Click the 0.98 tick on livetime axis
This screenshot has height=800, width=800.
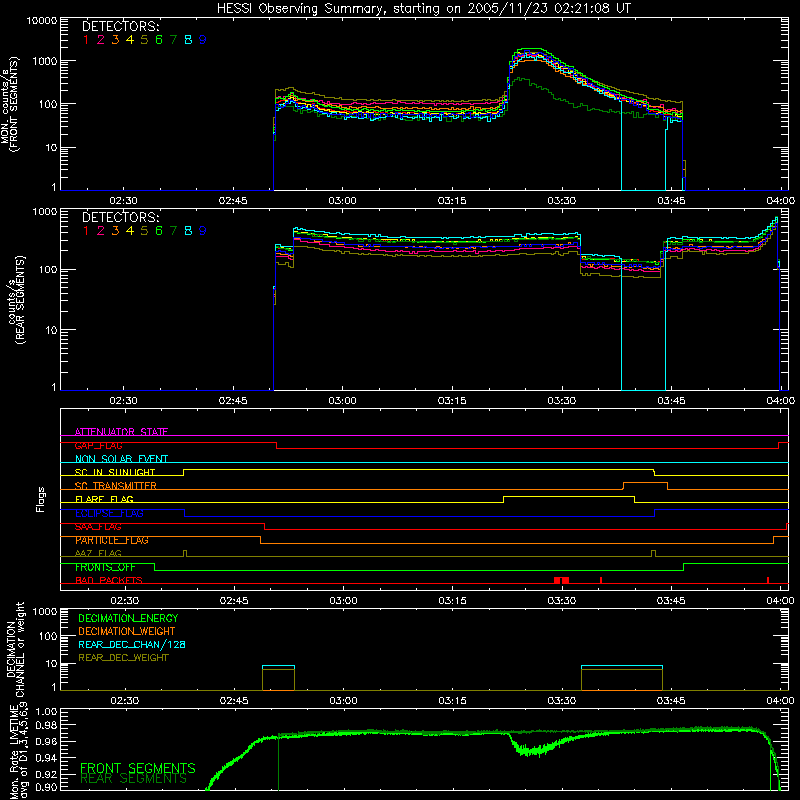(46, 726)
